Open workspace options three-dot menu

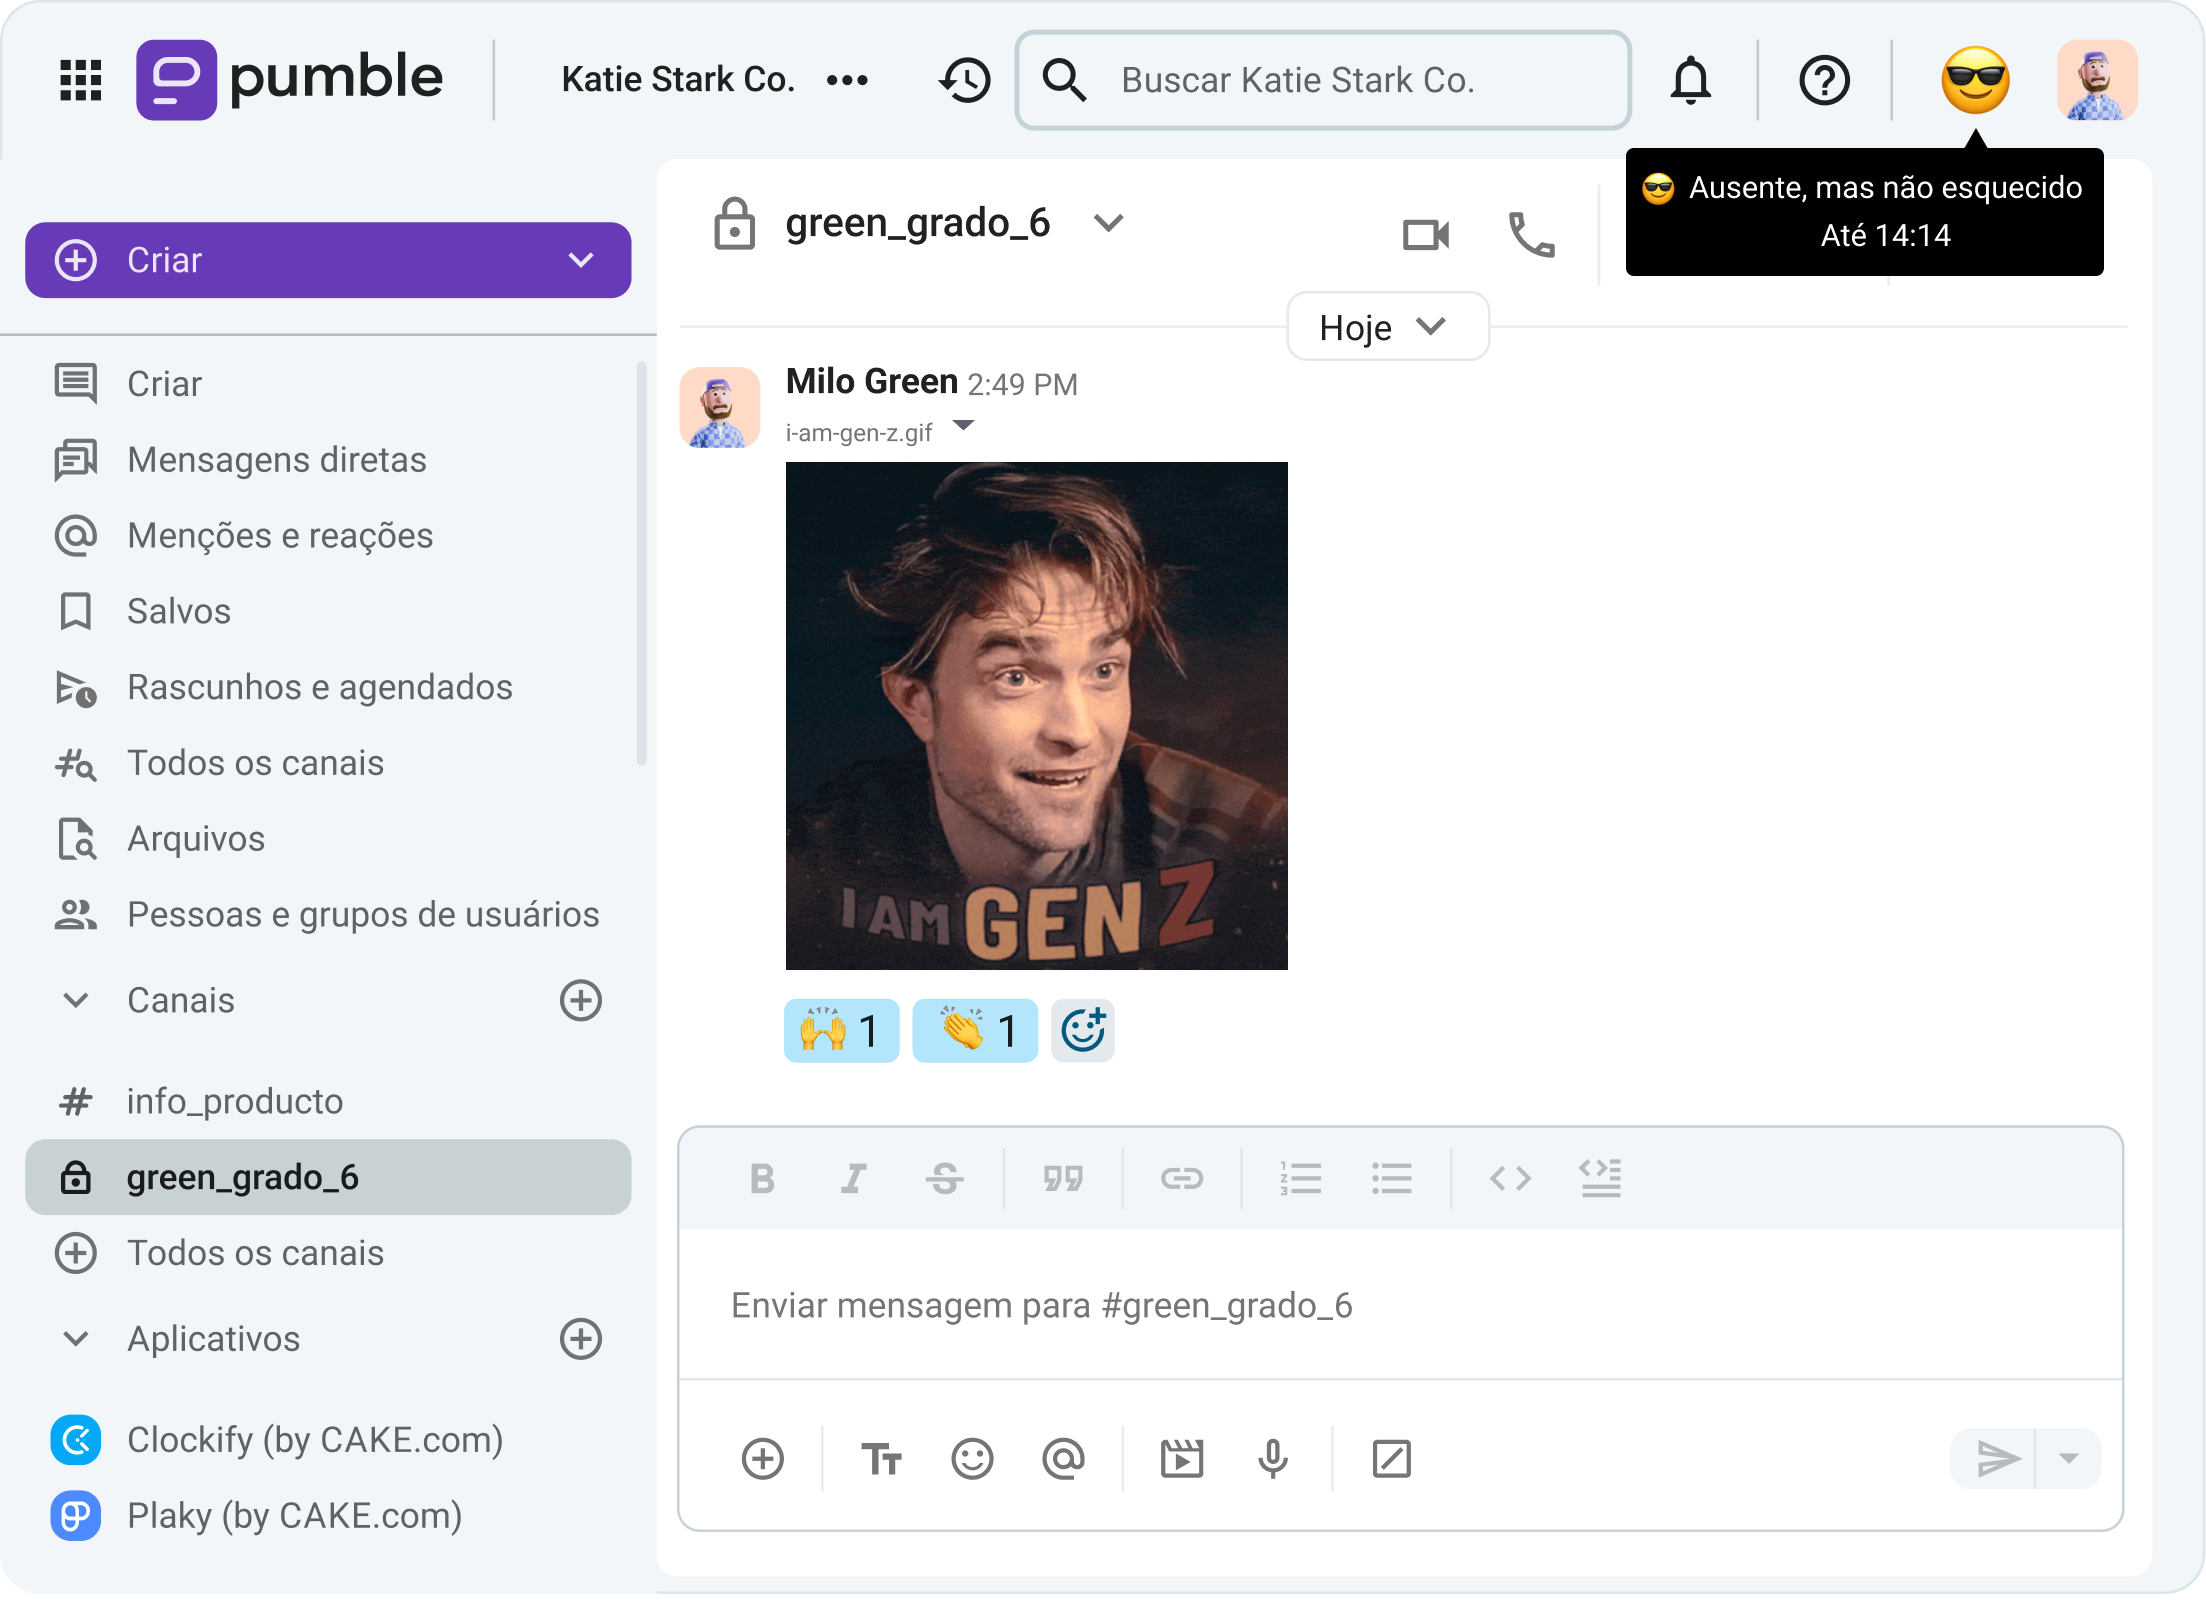click(847, 80)
